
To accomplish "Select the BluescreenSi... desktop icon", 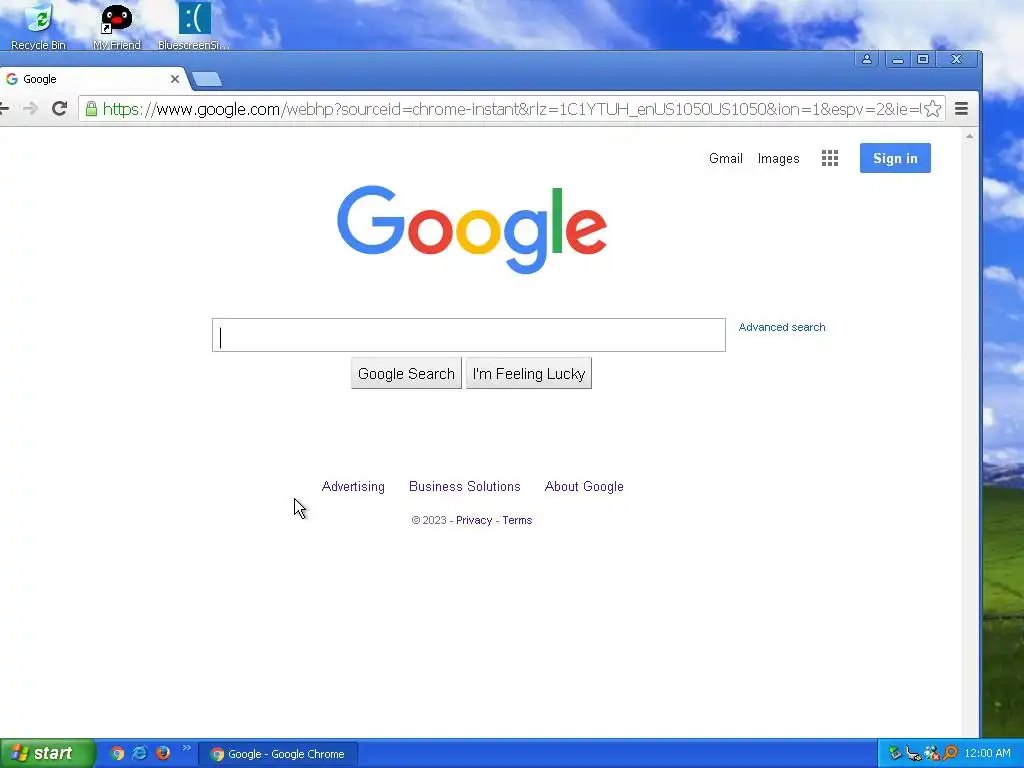I will [x=194, y=26].
